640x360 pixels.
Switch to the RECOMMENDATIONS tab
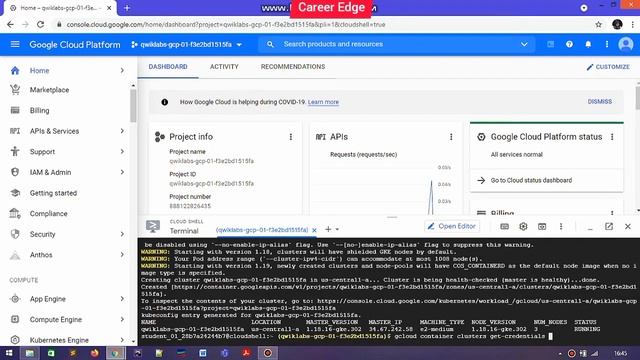[x=293, y=67]
